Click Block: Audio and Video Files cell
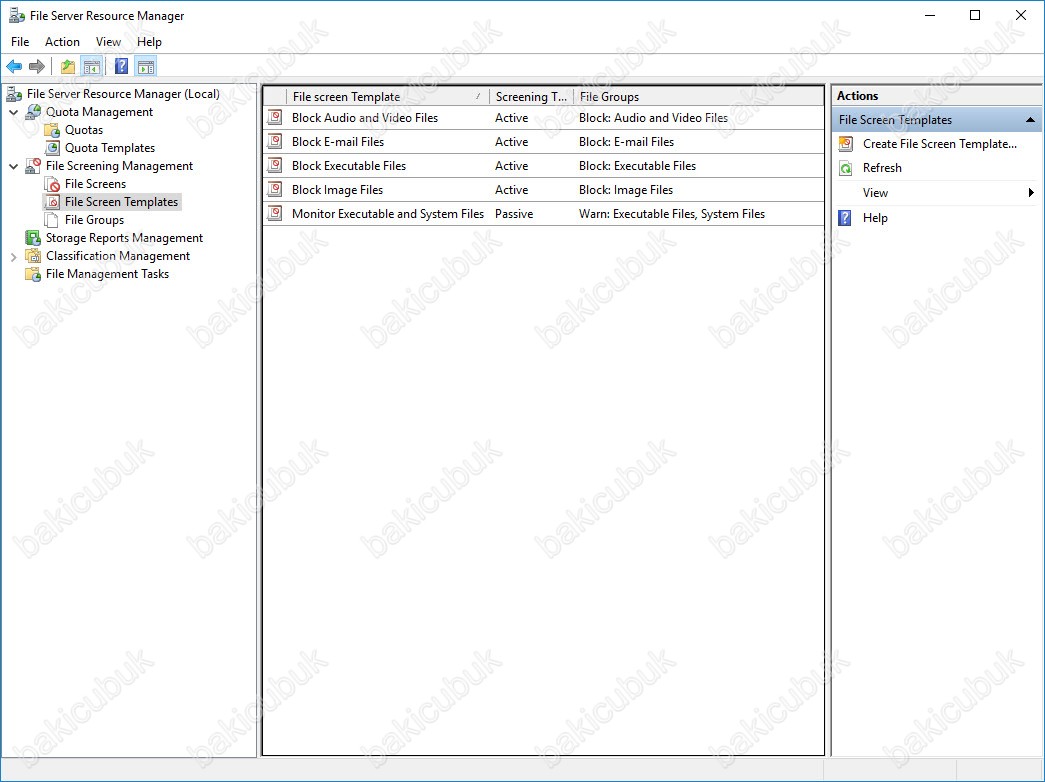 pyautogui.click(x=653, y=117)
